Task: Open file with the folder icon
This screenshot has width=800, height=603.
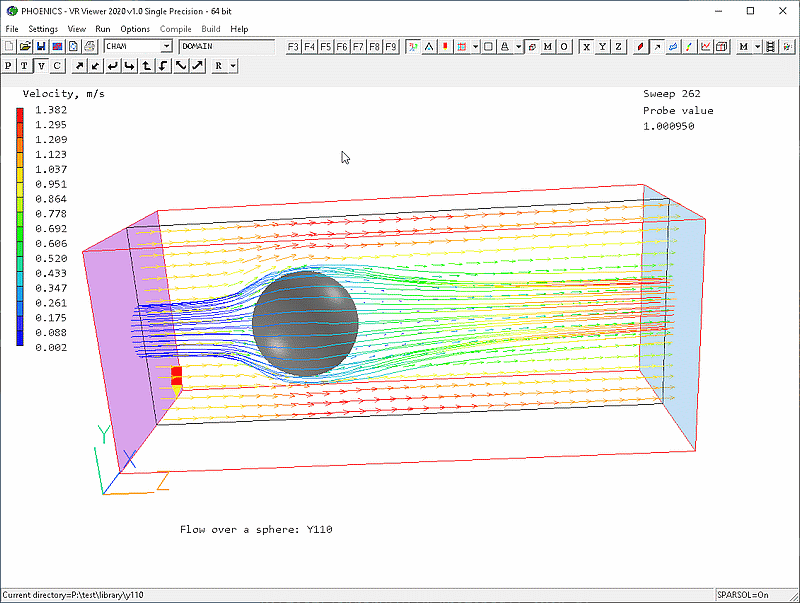Action: tap(25, 47)
